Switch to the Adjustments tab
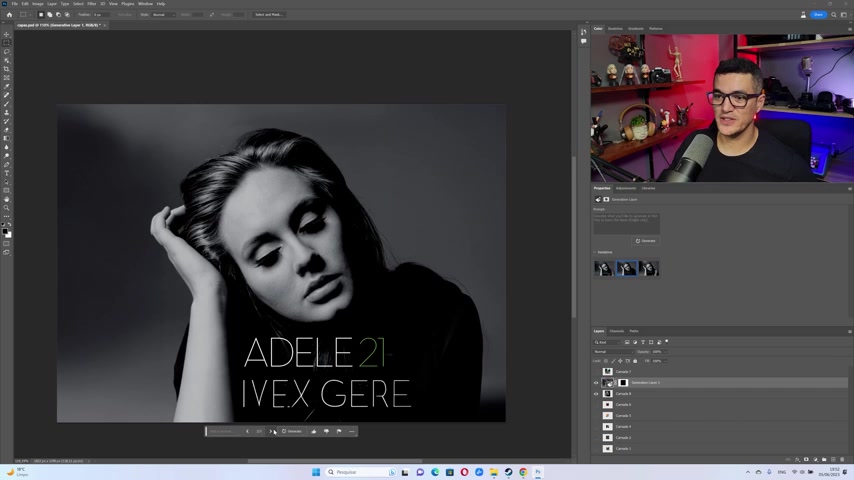Screen dimensions: 854x480 [x=626, y=189]
